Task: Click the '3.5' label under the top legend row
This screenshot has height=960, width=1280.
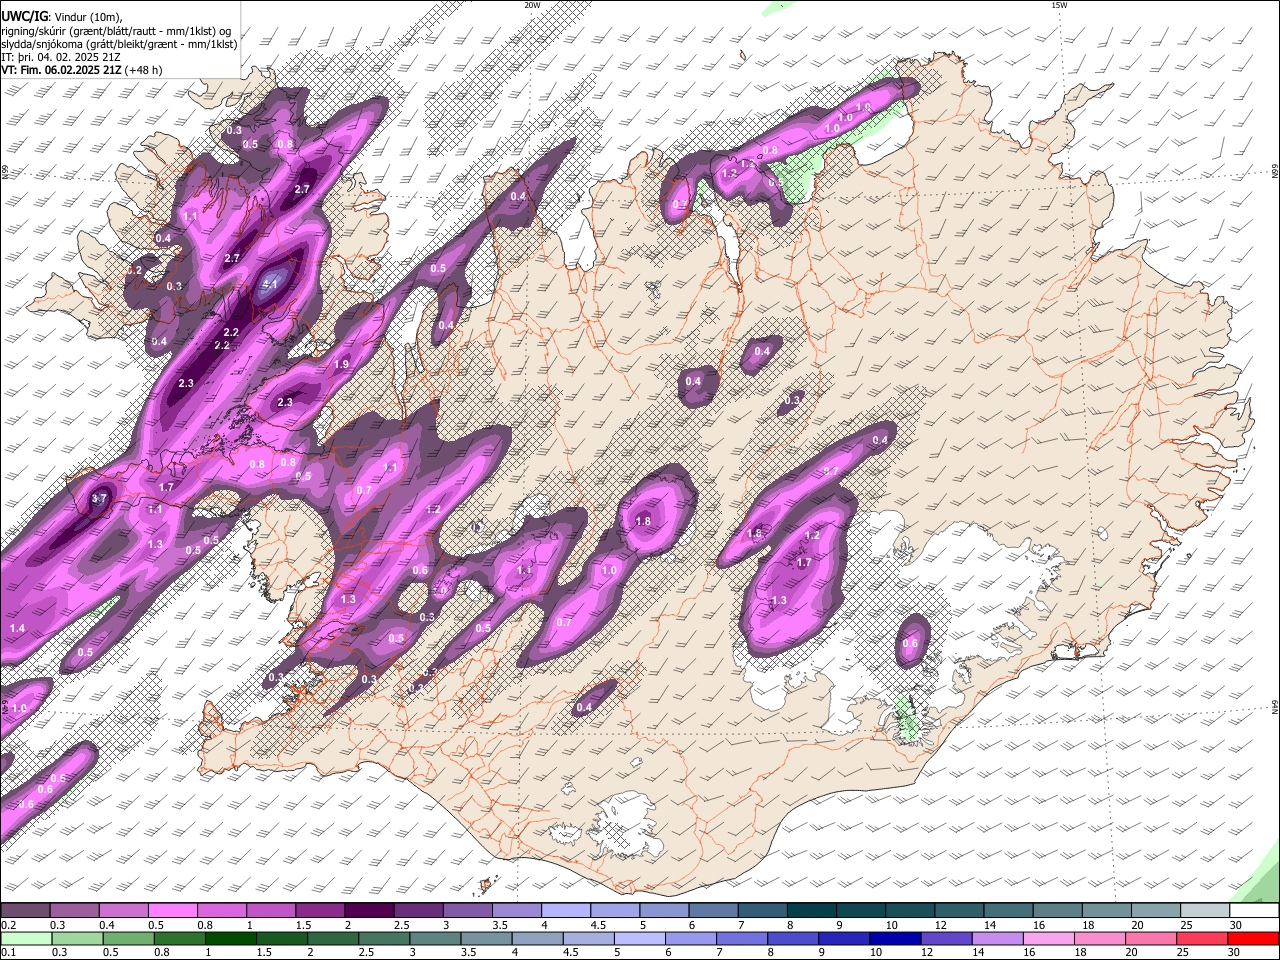Action: pyautogui.click(x=500, y=925)
